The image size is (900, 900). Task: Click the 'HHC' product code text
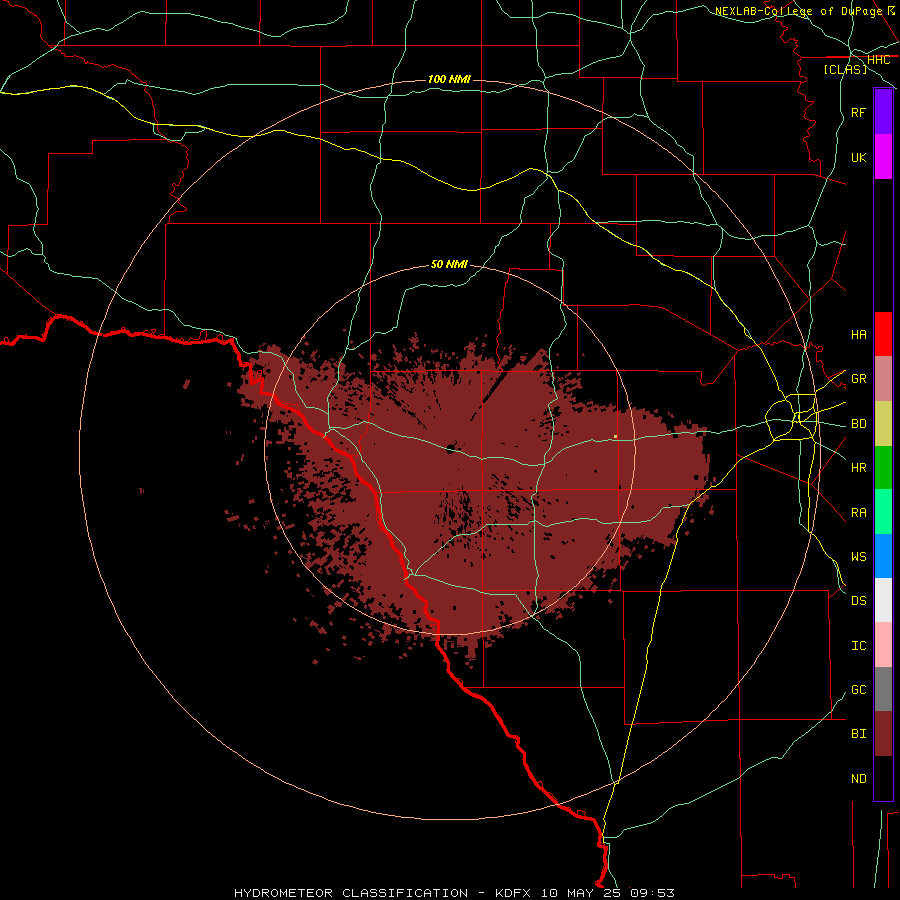coord(878,60)
